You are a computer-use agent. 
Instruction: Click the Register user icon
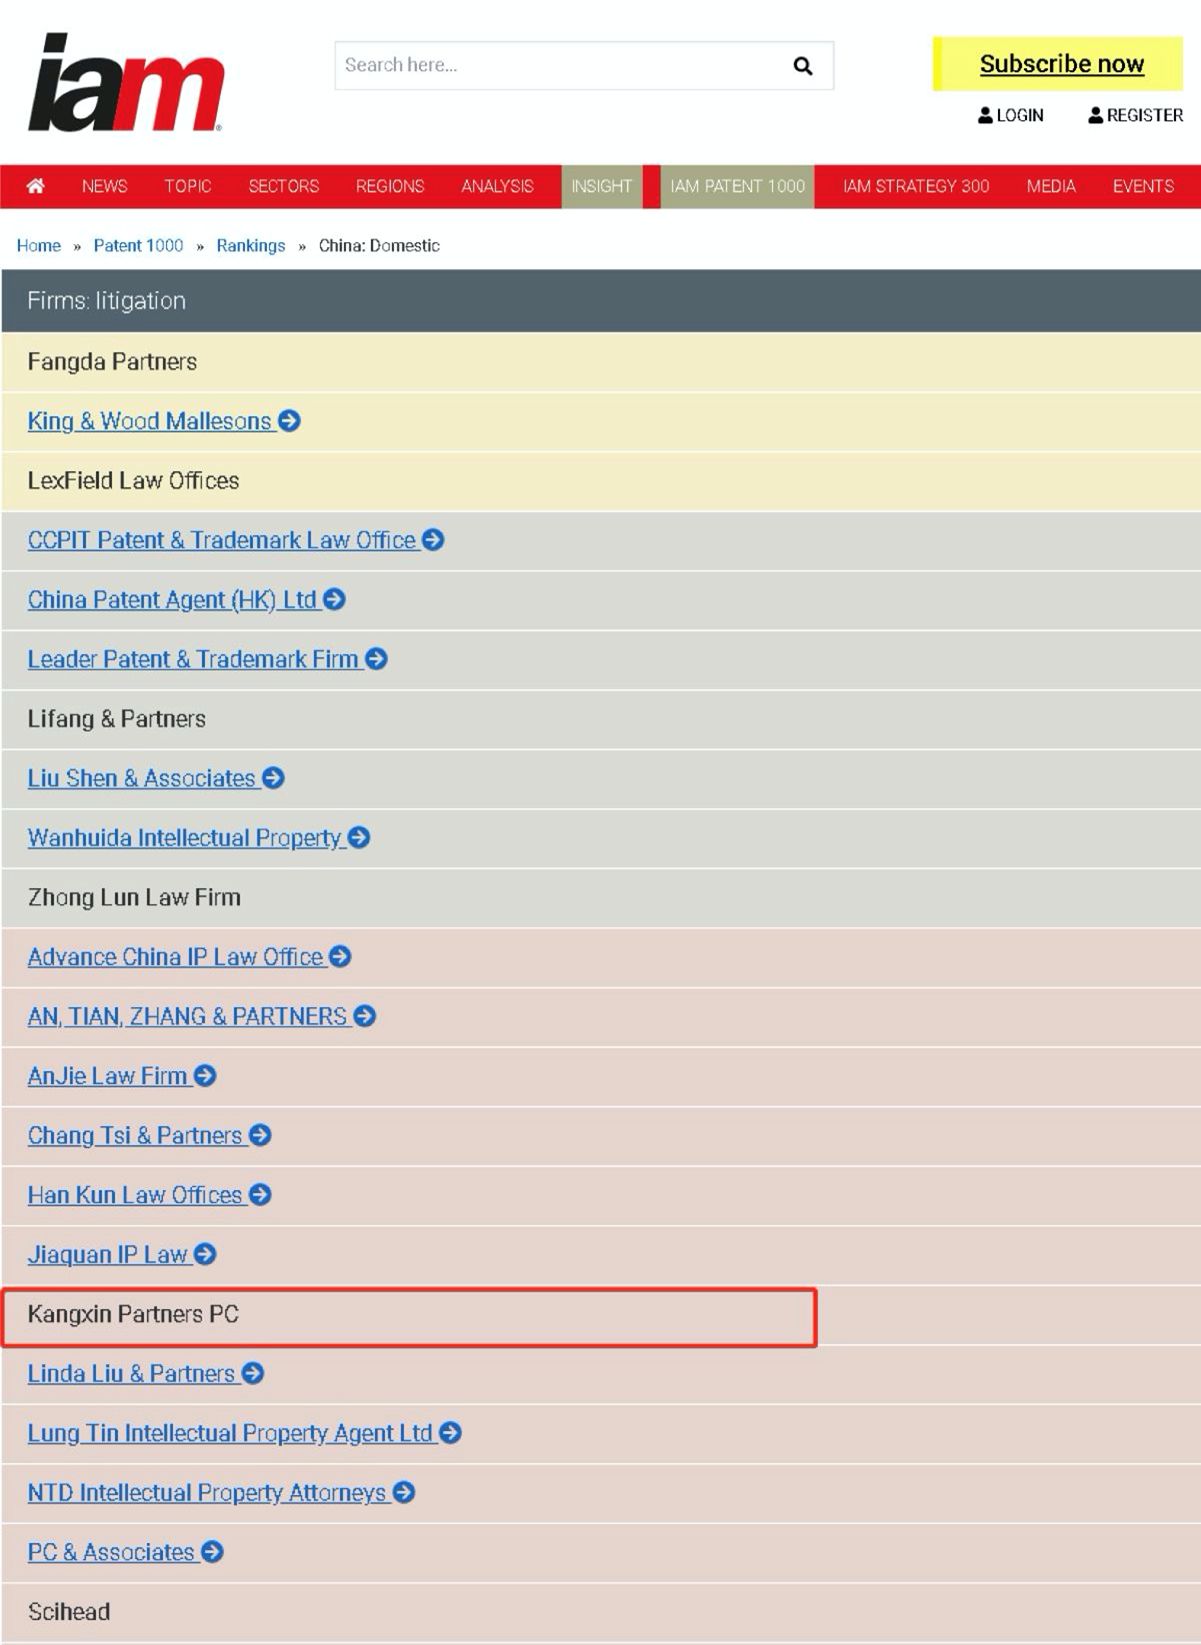[1095, 115]
